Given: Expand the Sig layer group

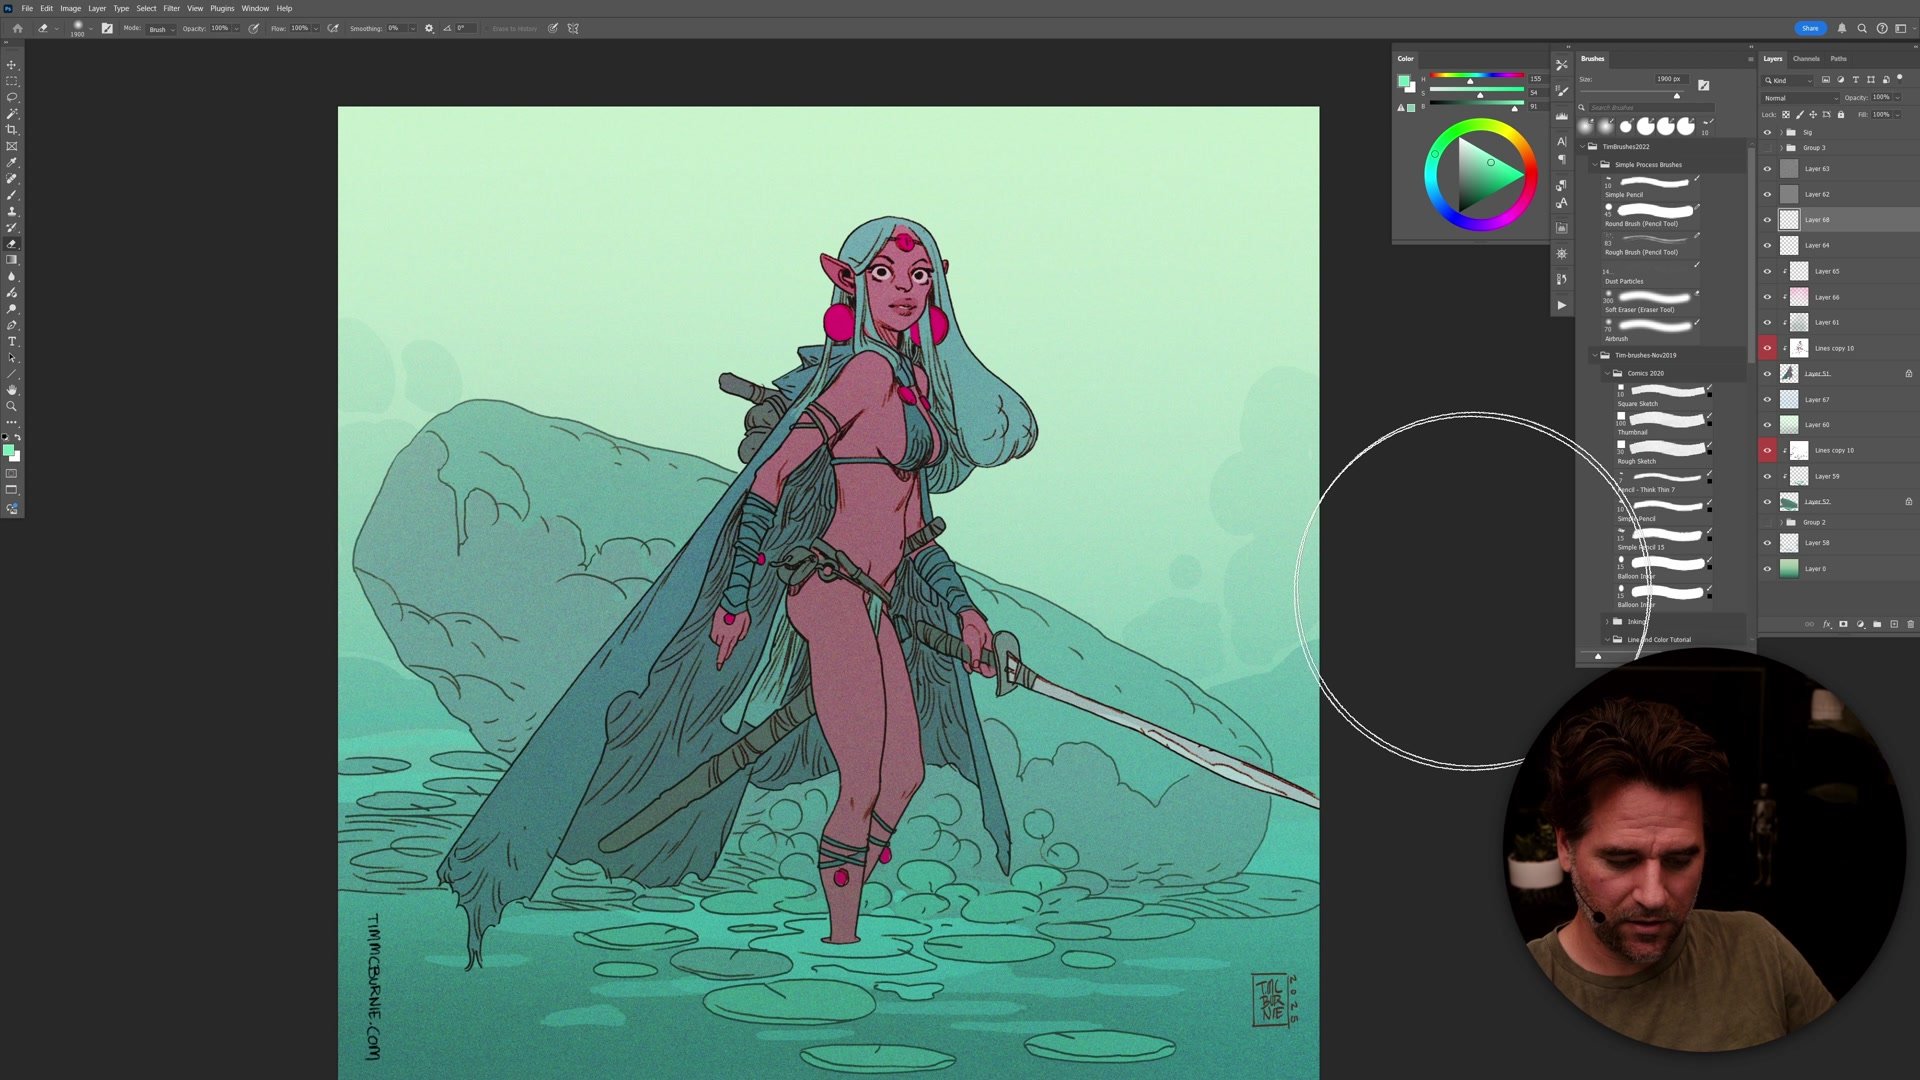Looking at the screenshot, I should tap(1783, 131).
